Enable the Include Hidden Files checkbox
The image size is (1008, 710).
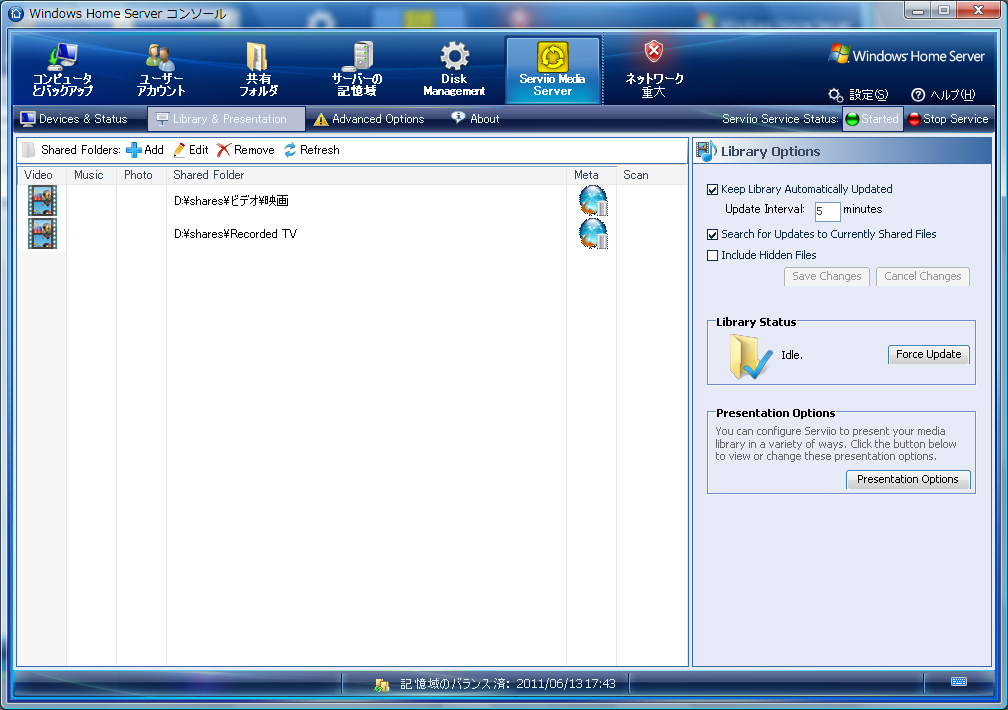(x=713, y=255)
